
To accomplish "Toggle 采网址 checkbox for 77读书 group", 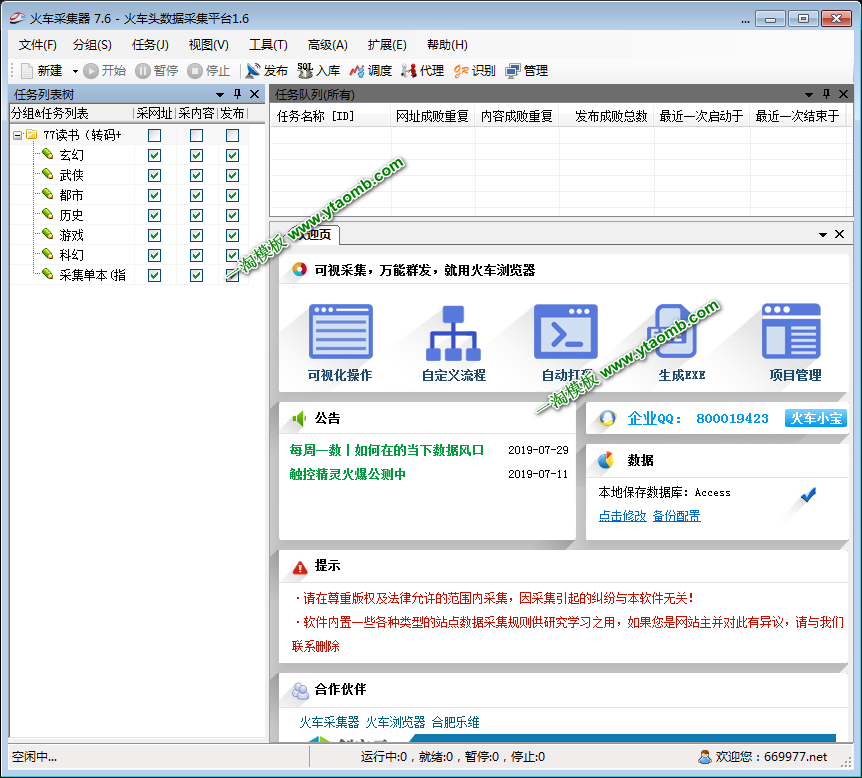I will pyautogui.click(x=154, y=135).
